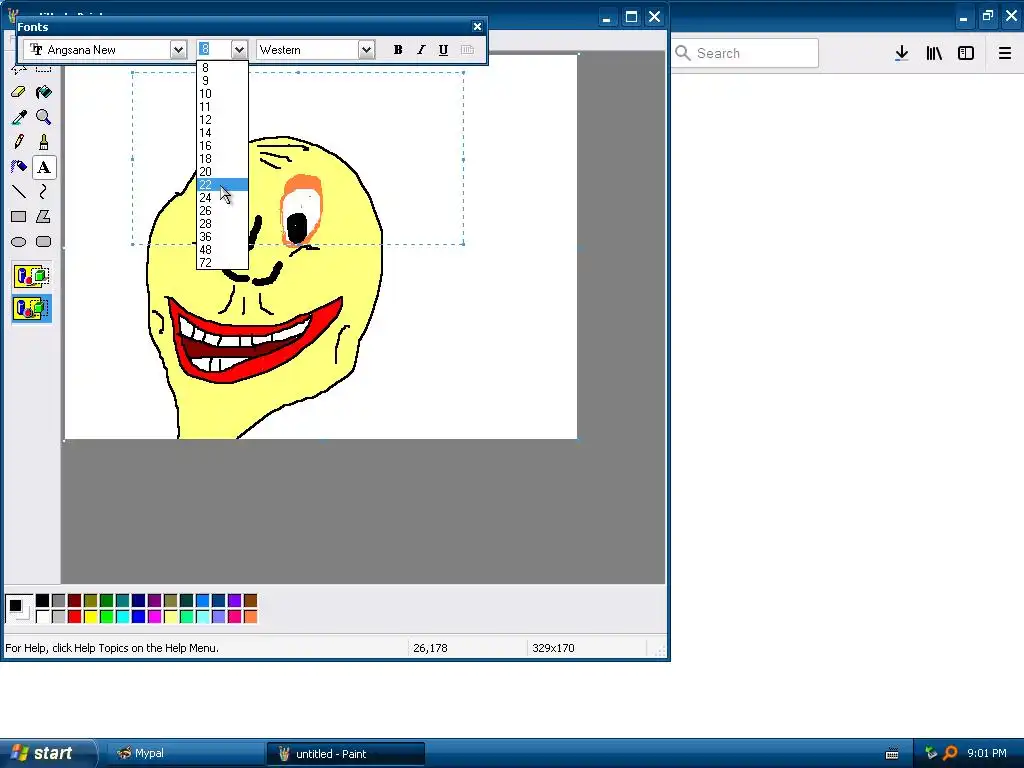Pick the bright yellow palette color

(90, 616)
